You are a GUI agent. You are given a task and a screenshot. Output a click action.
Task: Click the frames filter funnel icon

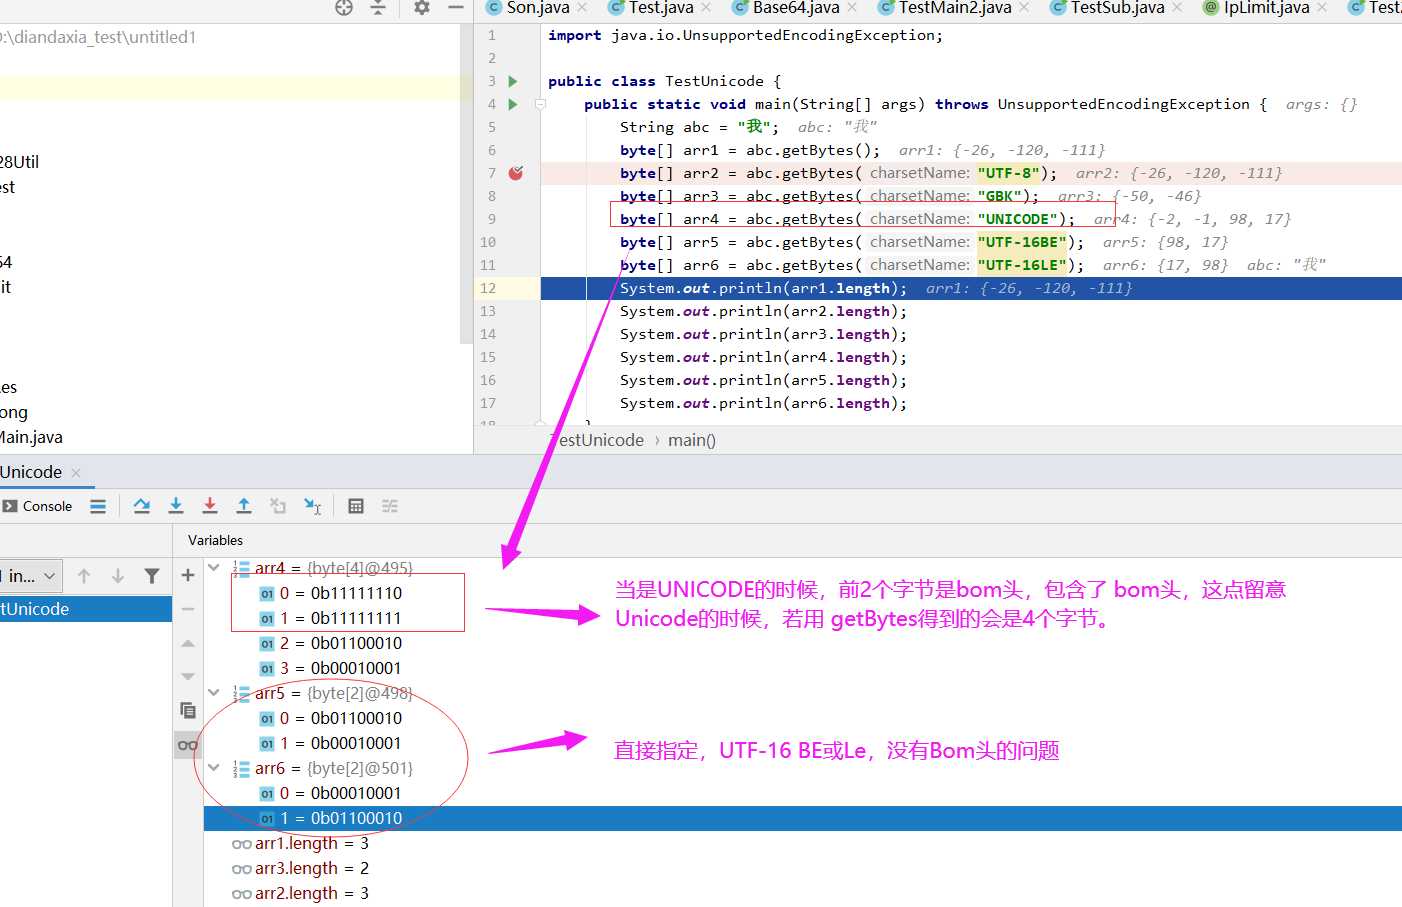coord(152,576)
